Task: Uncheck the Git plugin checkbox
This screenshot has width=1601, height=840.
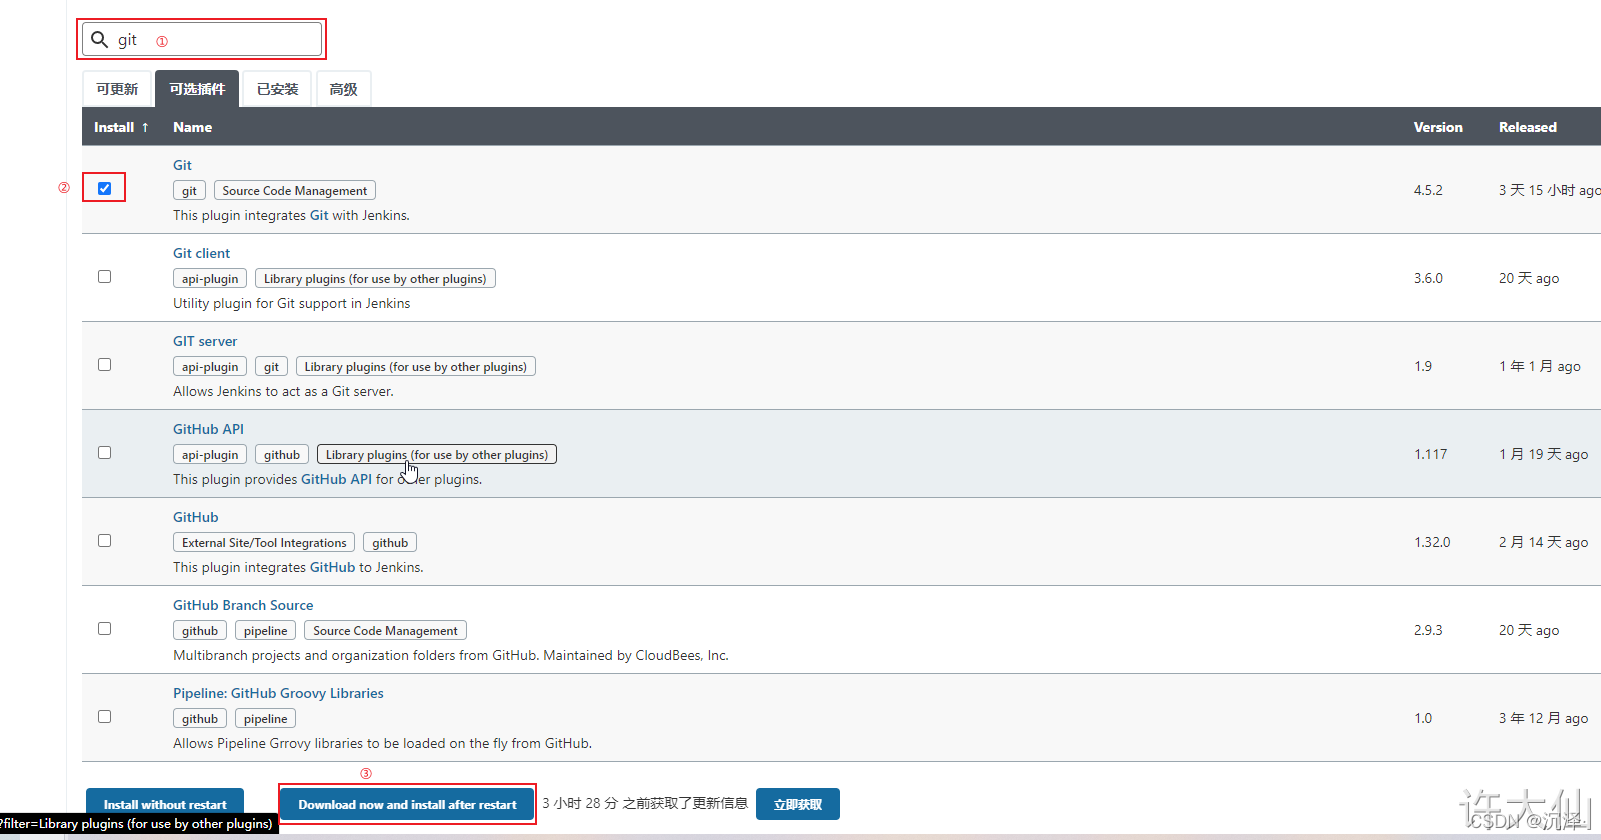Action: [x=104, y=188]
